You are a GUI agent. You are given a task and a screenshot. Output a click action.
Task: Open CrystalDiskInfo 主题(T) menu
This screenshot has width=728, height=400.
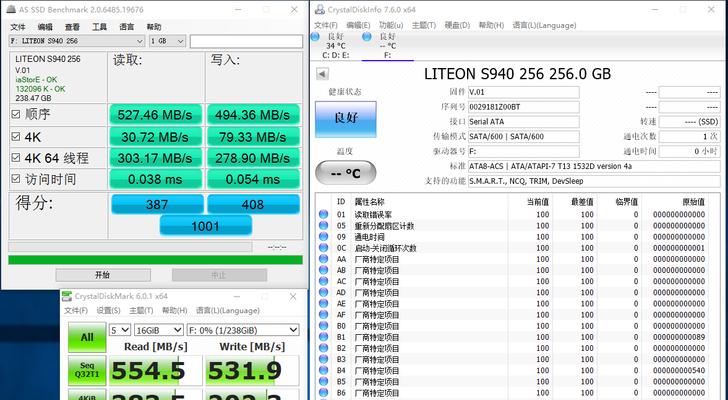[424, 25]
